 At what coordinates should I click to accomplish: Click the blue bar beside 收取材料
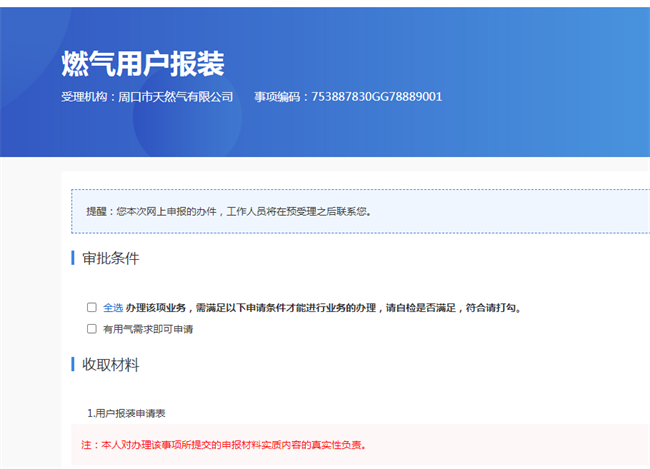73,364
